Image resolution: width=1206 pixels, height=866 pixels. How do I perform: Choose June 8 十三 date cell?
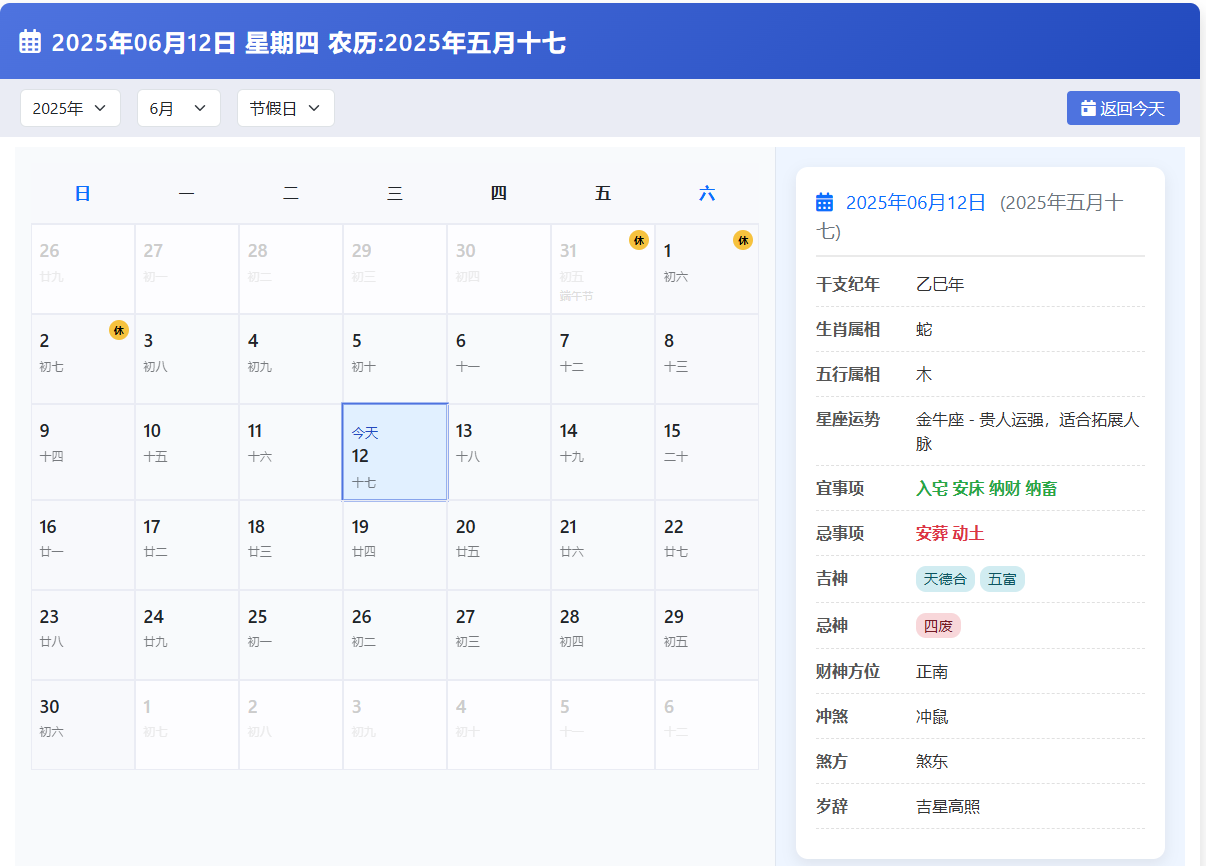point(707,359)
